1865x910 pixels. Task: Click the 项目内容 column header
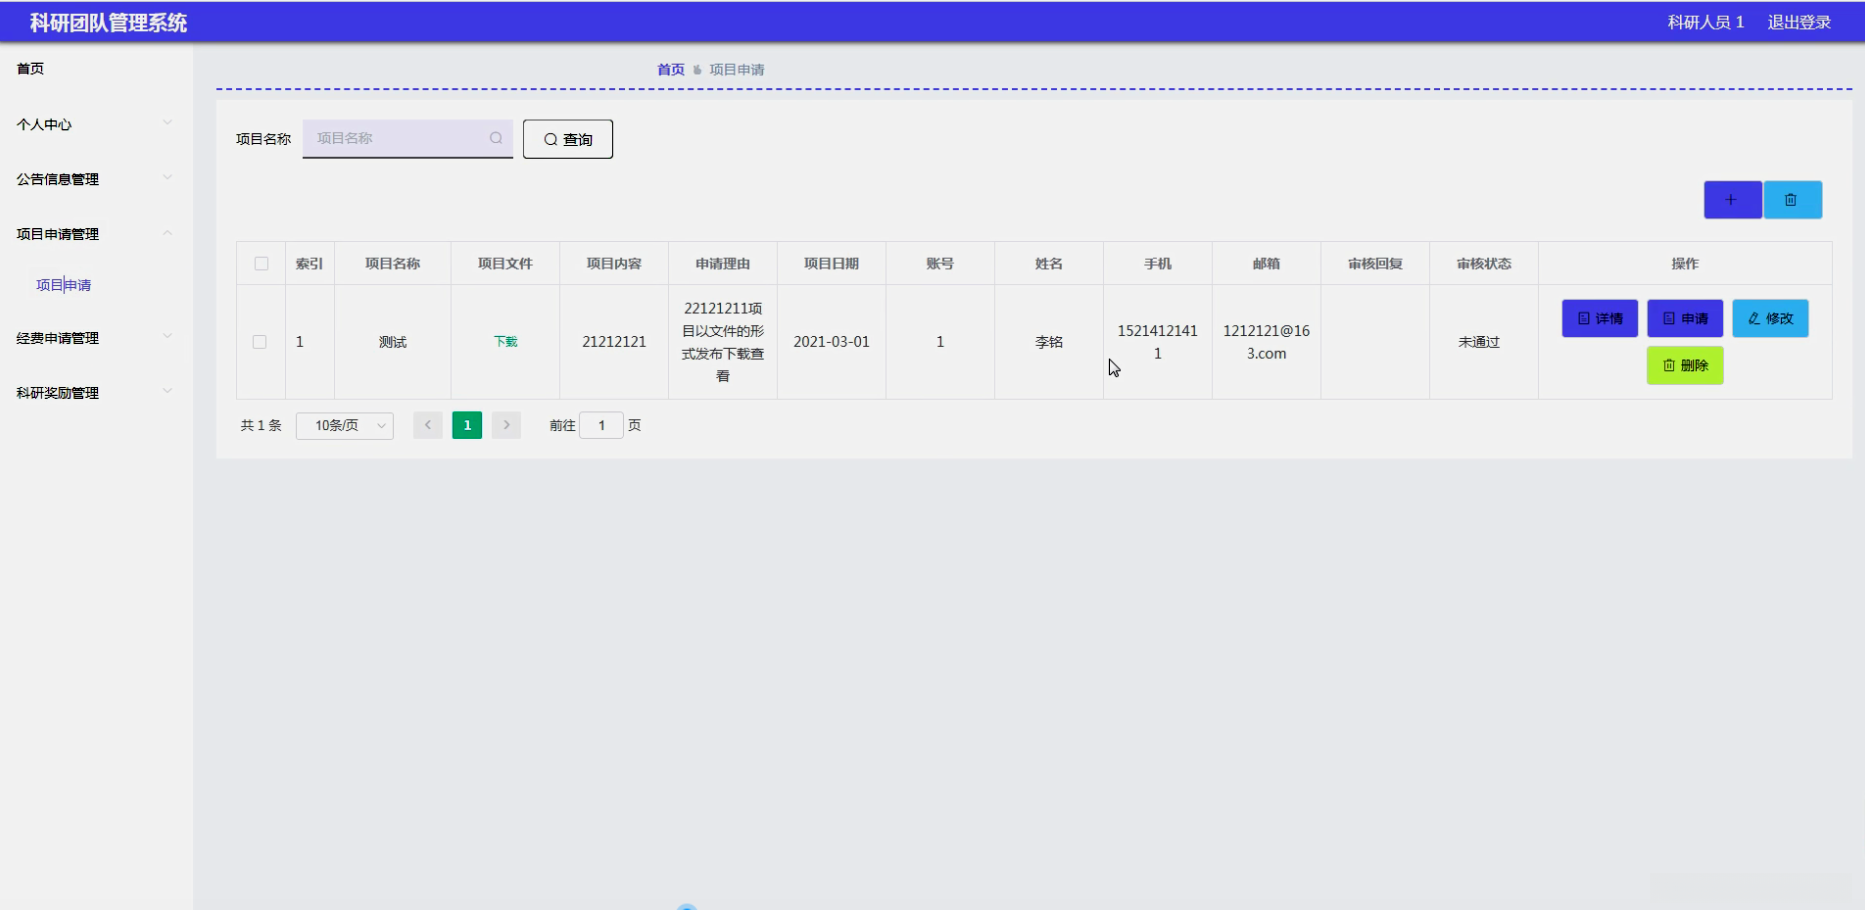point(614,264)
